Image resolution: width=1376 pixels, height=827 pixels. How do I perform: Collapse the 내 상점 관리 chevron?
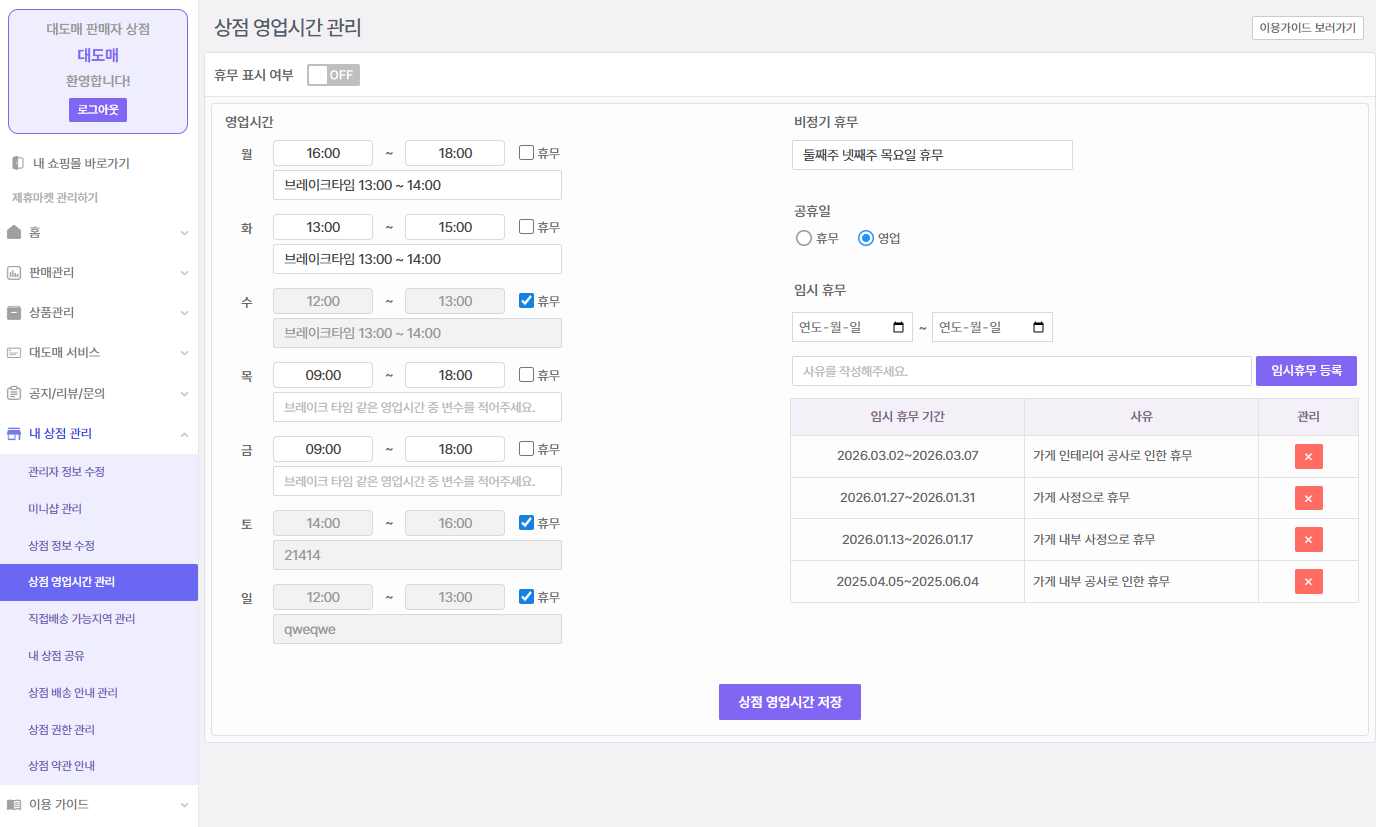184,434
